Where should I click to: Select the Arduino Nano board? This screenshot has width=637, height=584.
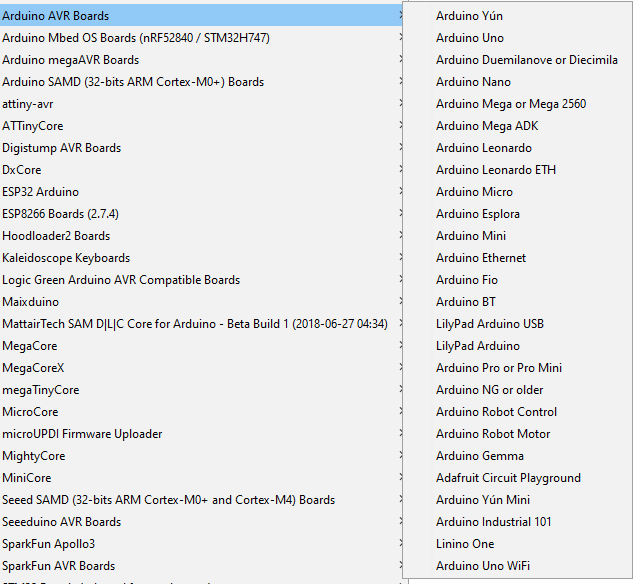coord(518,82)
